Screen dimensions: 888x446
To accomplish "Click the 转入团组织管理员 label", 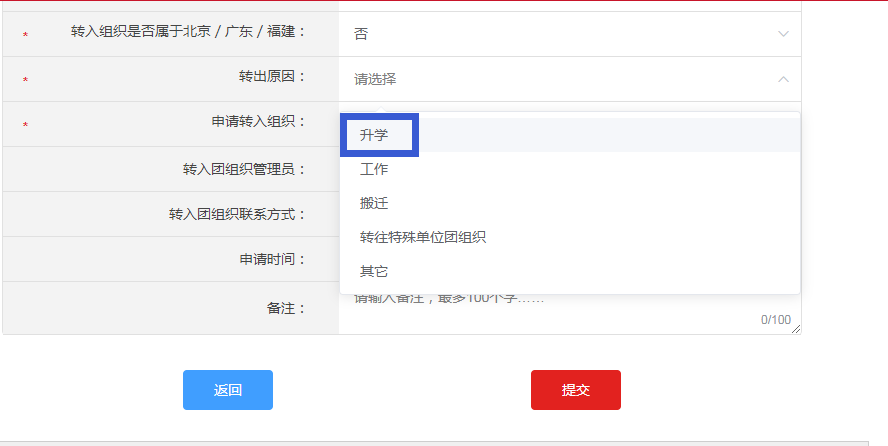I will (x=237, y=169).
